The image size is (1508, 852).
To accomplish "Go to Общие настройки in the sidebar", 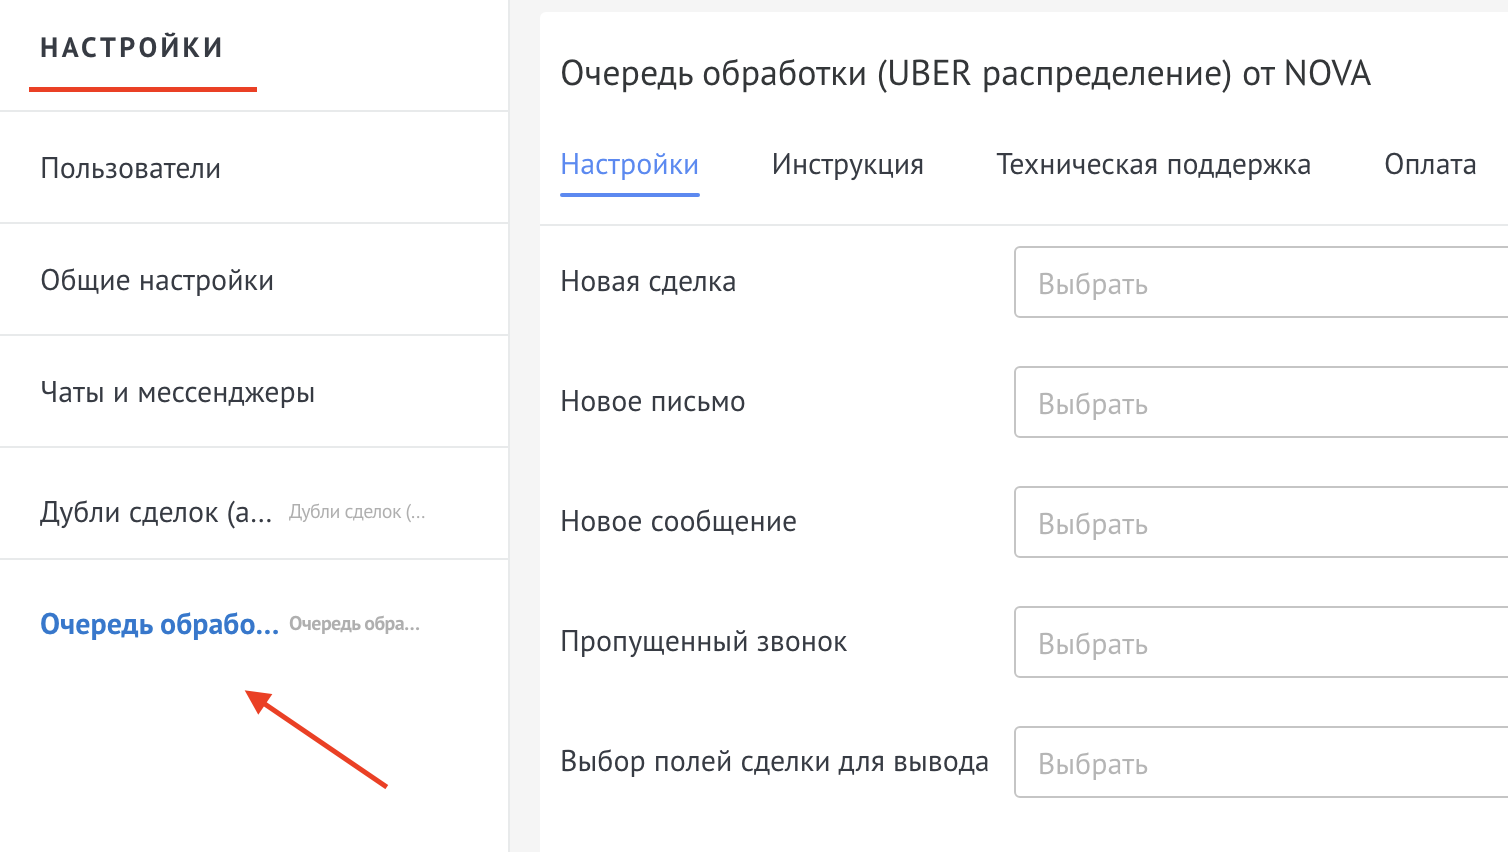I will point(157,280).
